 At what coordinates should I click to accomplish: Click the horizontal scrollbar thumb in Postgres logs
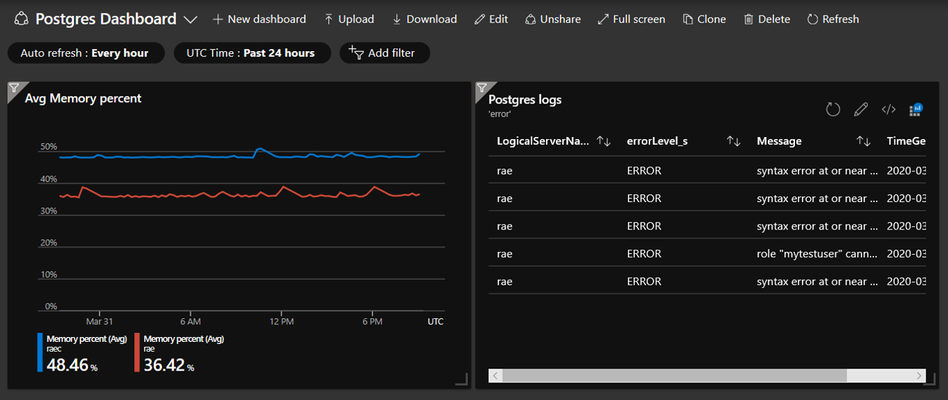pos(674,376)
